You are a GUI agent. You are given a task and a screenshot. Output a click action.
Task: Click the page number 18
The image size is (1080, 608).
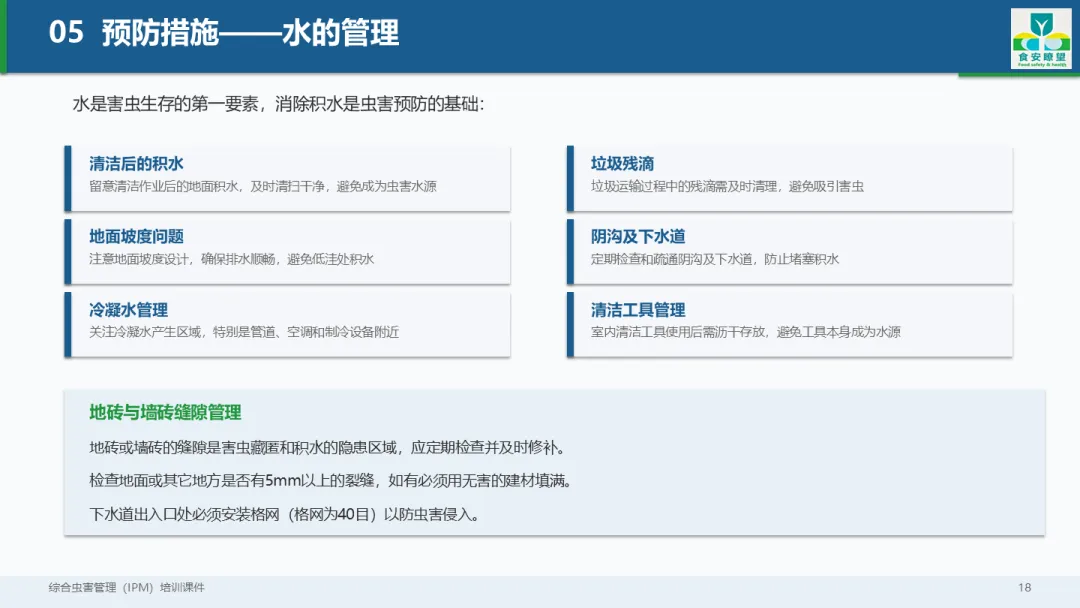[x=1024, y=587]
